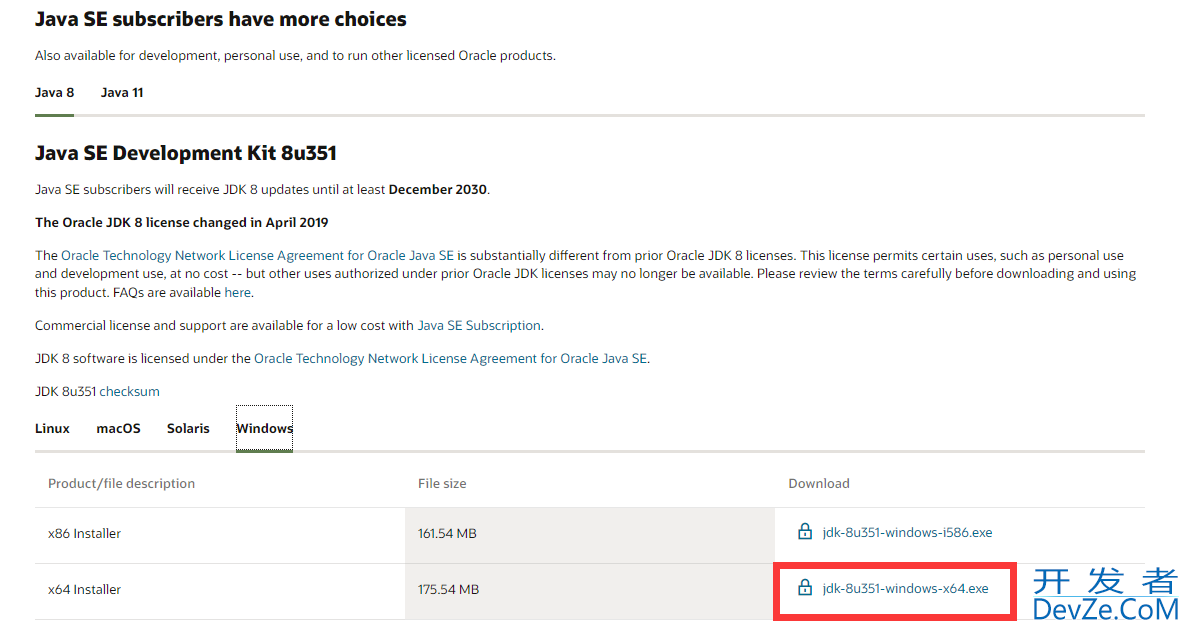
Task: Click the '161.54 MB' file size cell
Action: [590, 534]
